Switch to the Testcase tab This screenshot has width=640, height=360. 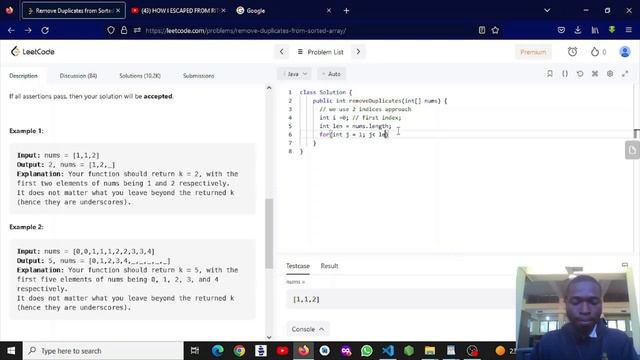298,266
